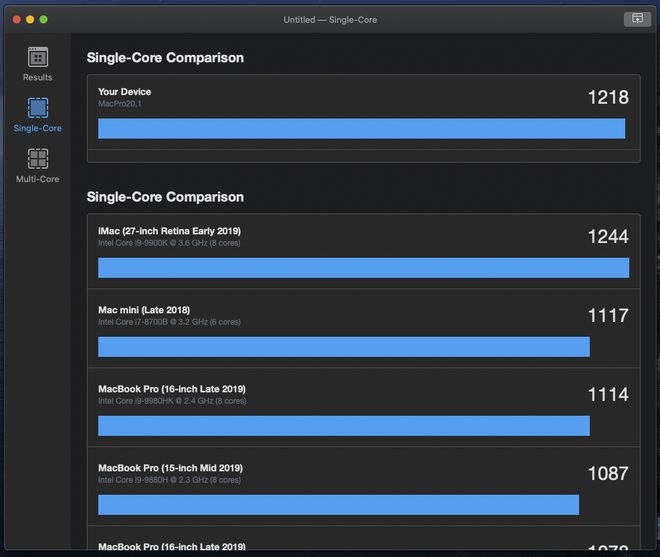Image resolution: width=660 pixels, height=557 pixels.
Task: Switch to Multi-Core sidebar icon
Action: pyautogui.click(x=38, y=159)
